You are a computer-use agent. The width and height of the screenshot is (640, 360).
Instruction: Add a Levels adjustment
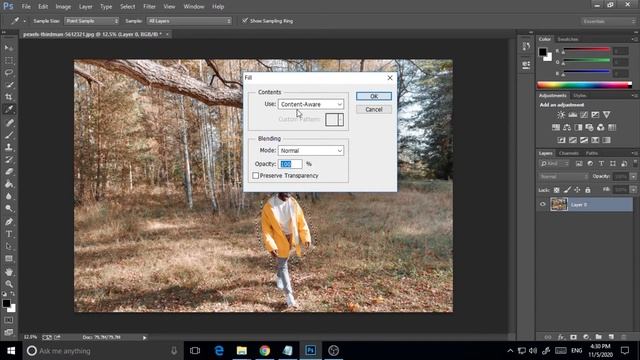point(573,115)
